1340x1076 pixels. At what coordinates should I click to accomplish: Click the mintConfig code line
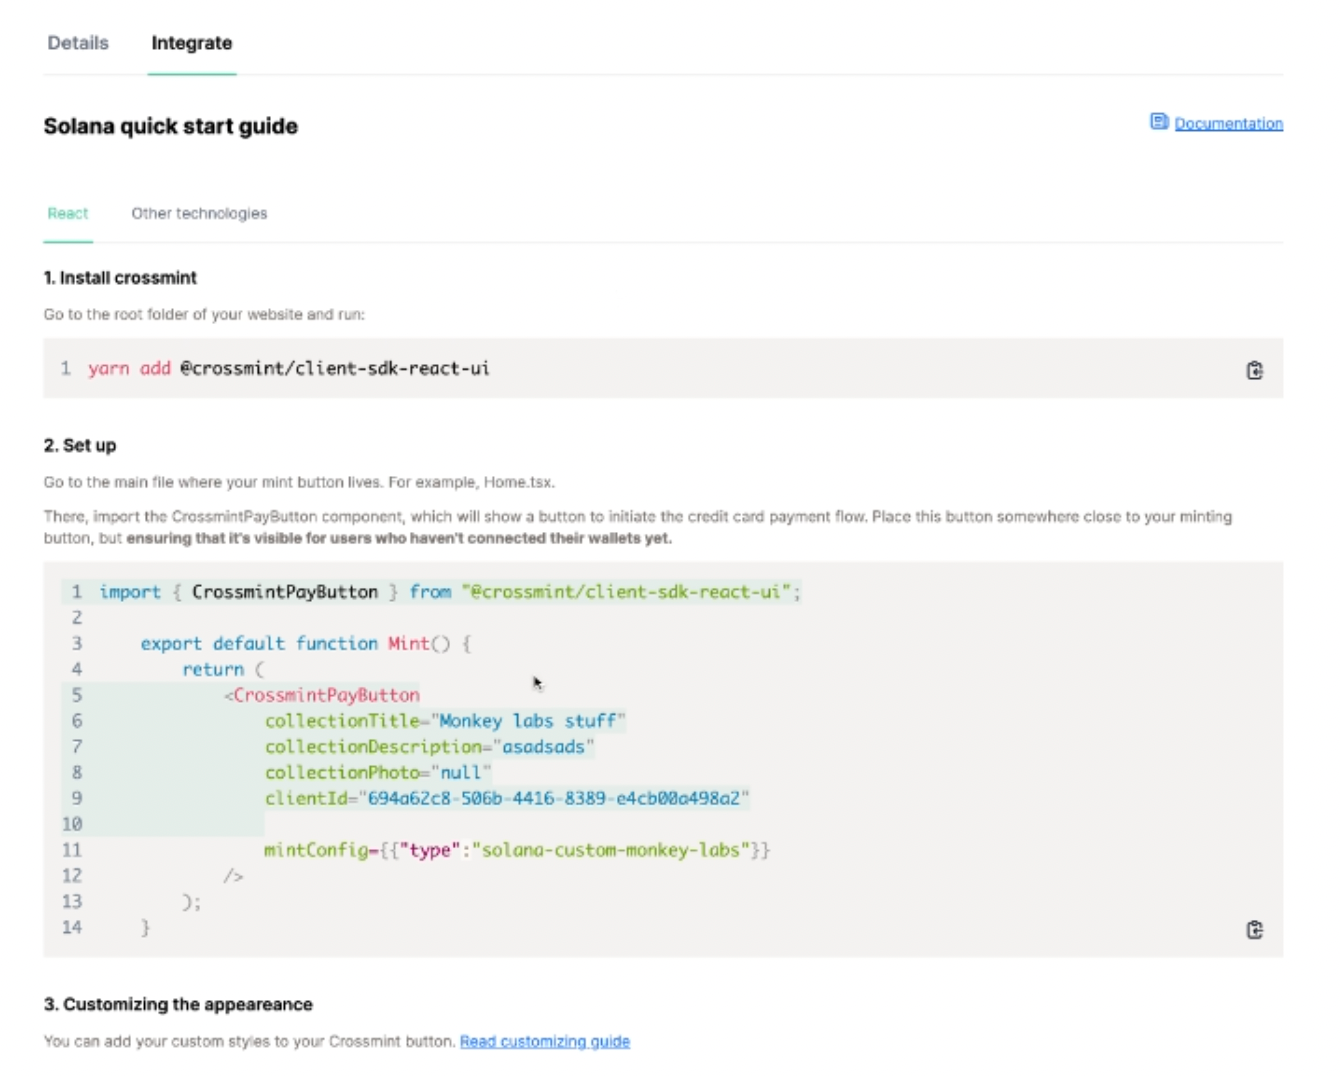(x=517, y=850)
